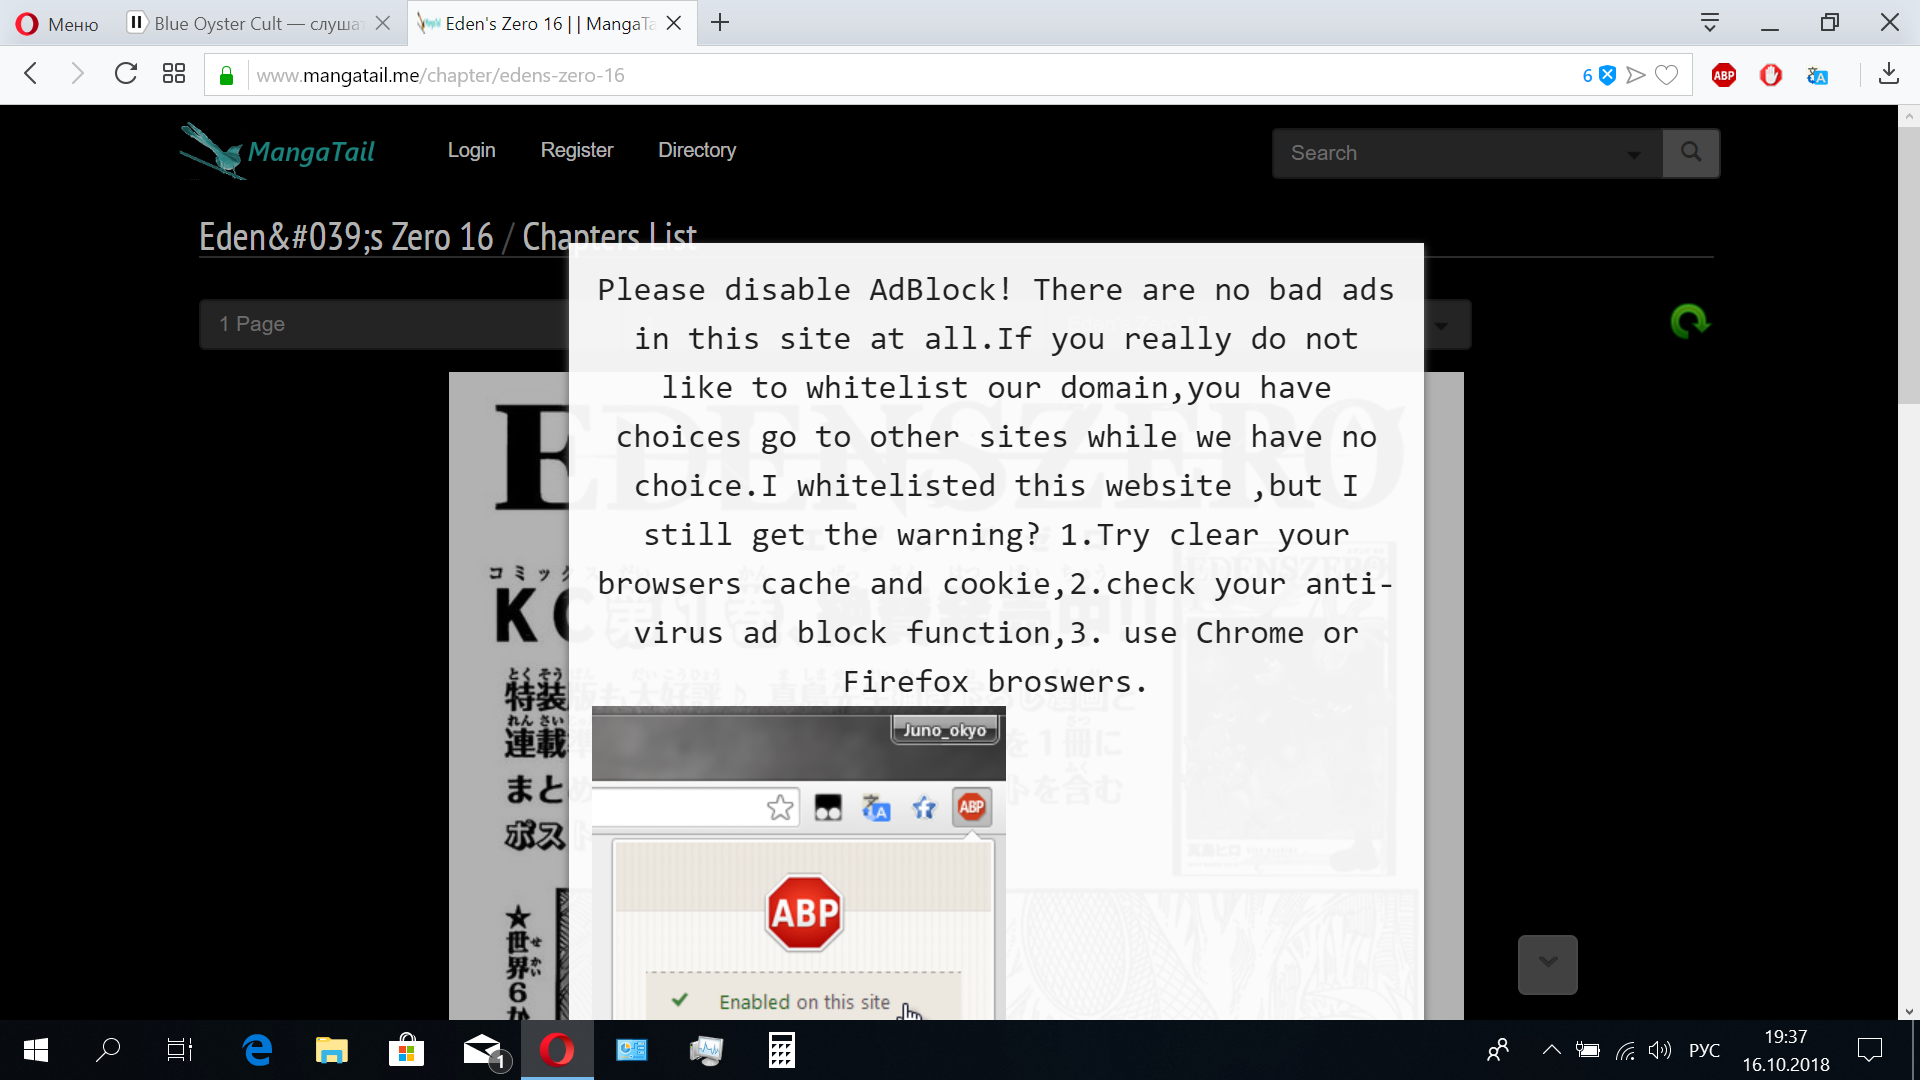Screen dimensions: 1920x1080
Task: Open the red Opera extension icon
Action: coord(1771,75)
